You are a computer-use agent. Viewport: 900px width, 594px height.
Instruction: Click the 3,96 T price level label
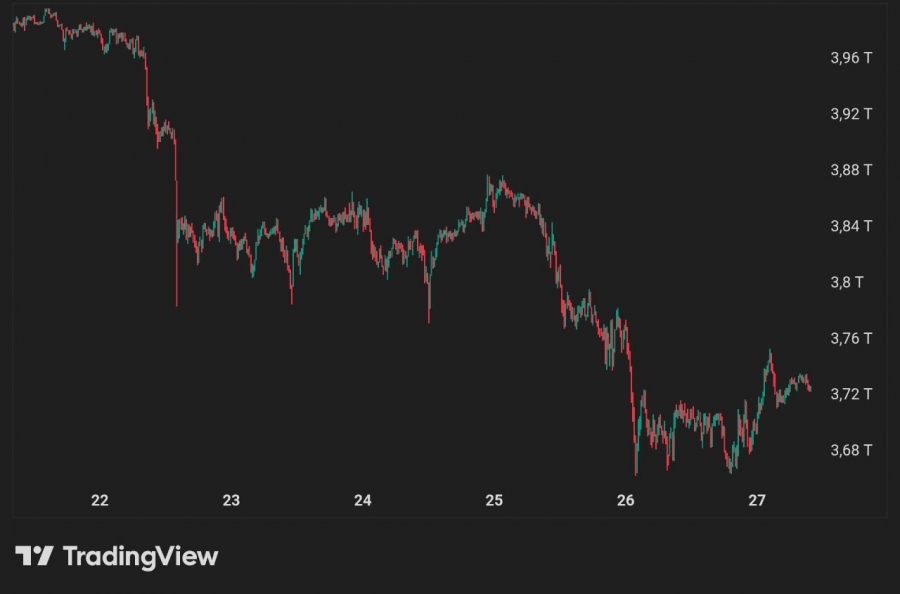(x=851, y=58)
